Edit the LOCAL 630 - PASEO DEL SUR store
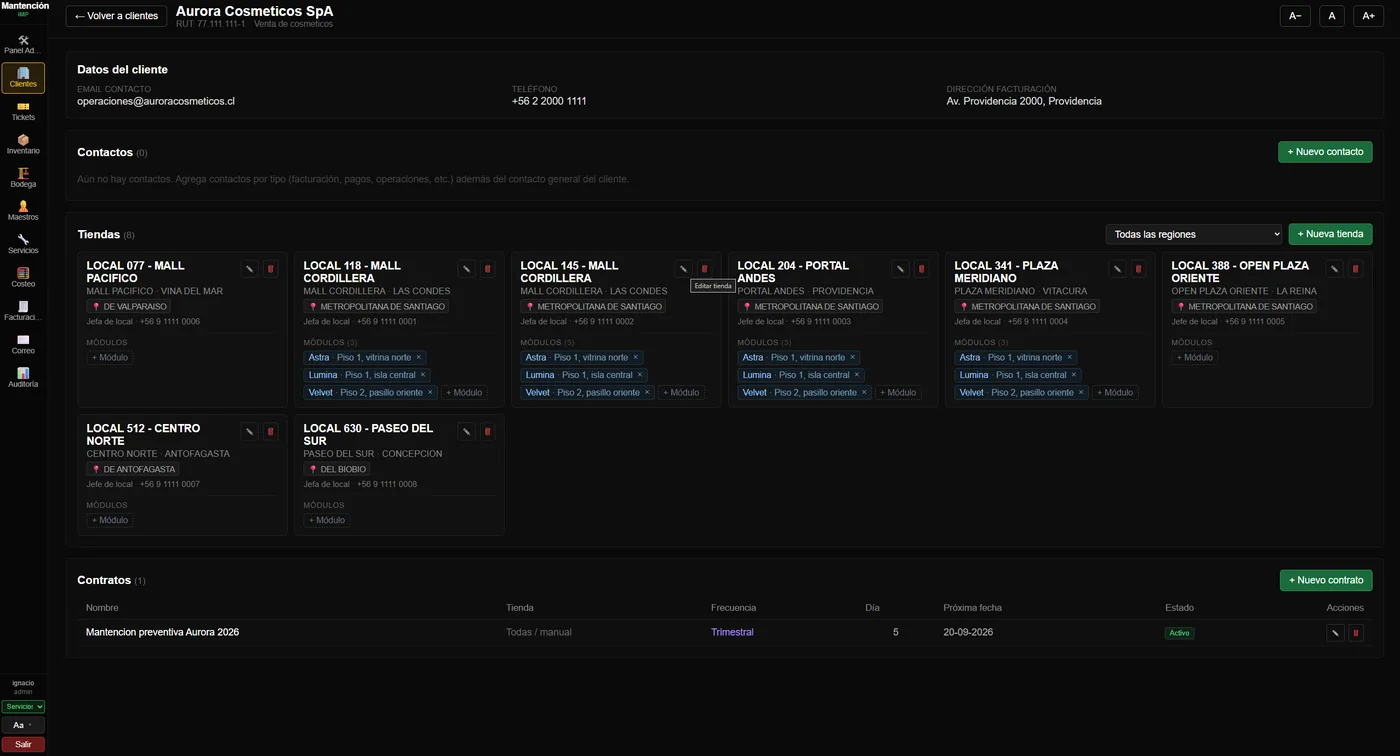 [x=466, y=432]
